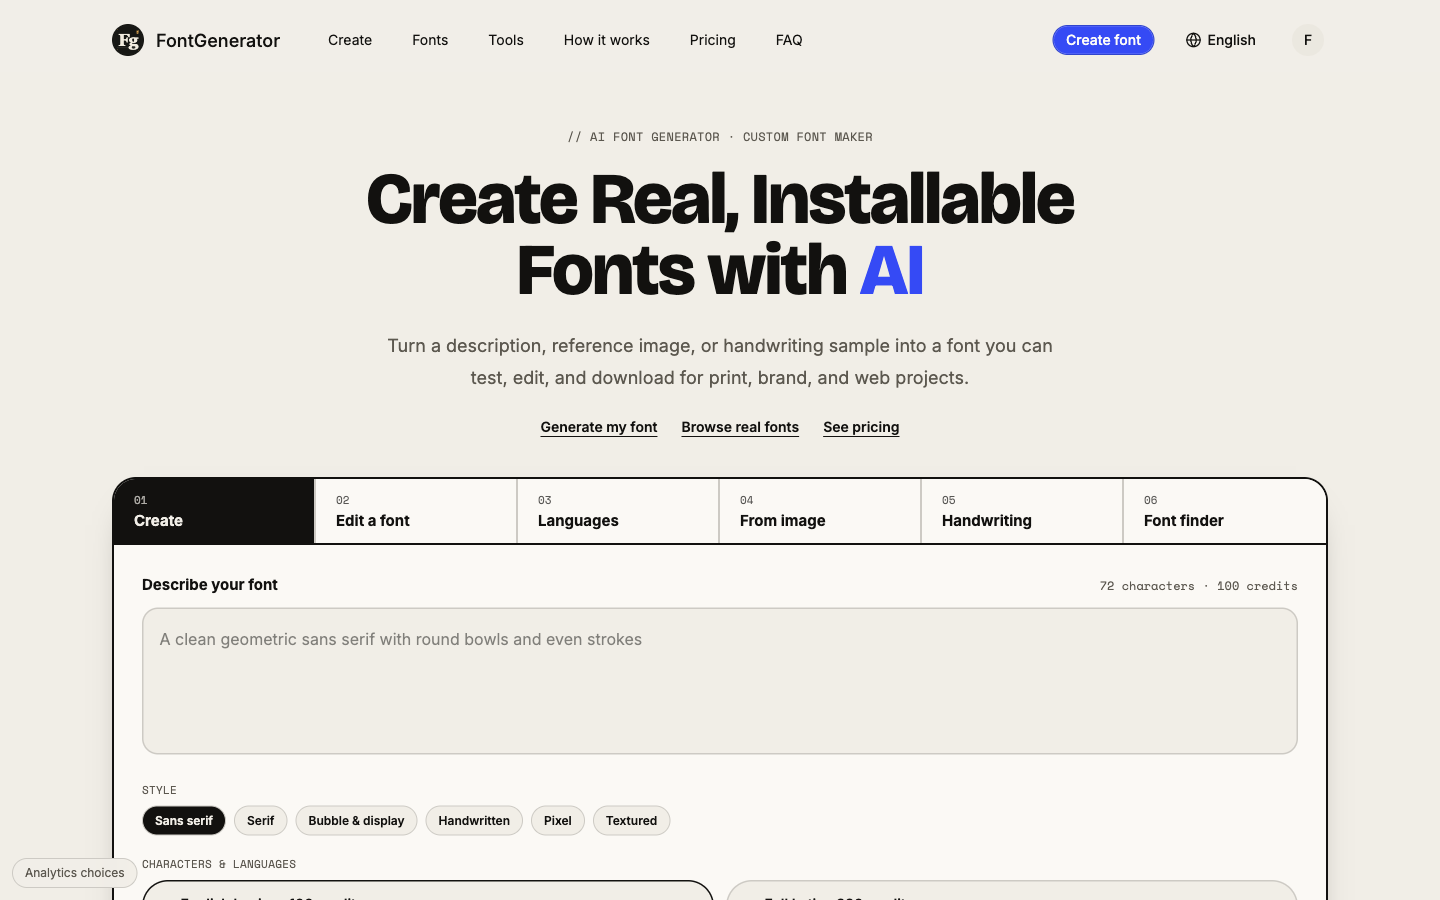Viewport: 1440px width, 900px height.
Task: Pick the Handwritten style chip
Action: tap(474, 821)
